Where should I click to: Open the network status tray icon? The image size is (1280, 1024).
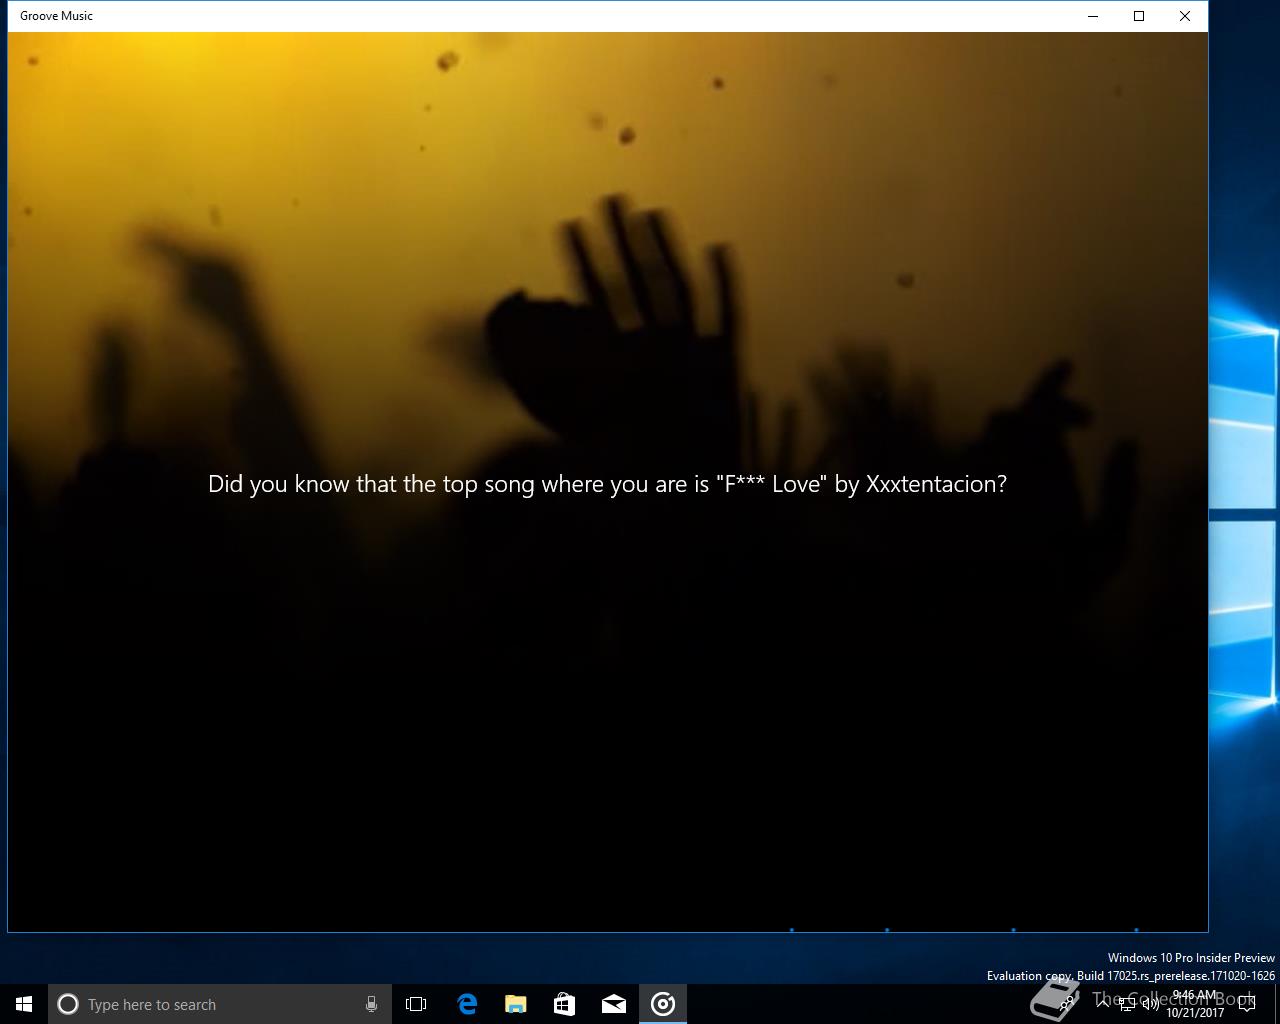coord(1127,1004)
